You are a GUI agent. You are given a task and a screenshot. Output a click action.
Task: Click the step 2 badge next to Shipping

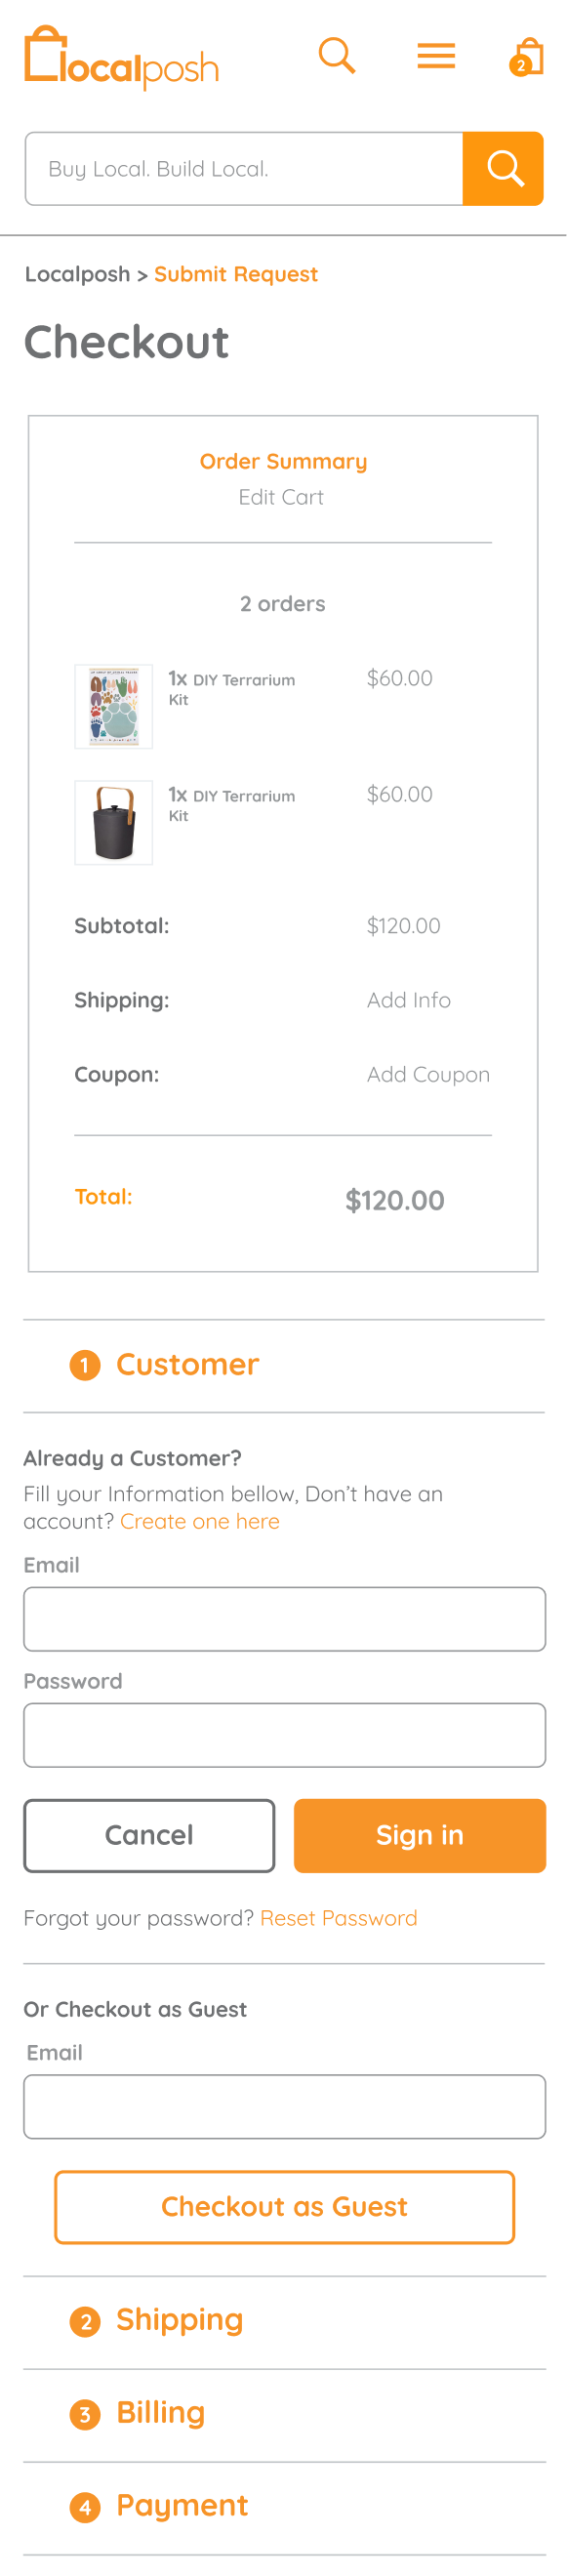click(85, 2320)
